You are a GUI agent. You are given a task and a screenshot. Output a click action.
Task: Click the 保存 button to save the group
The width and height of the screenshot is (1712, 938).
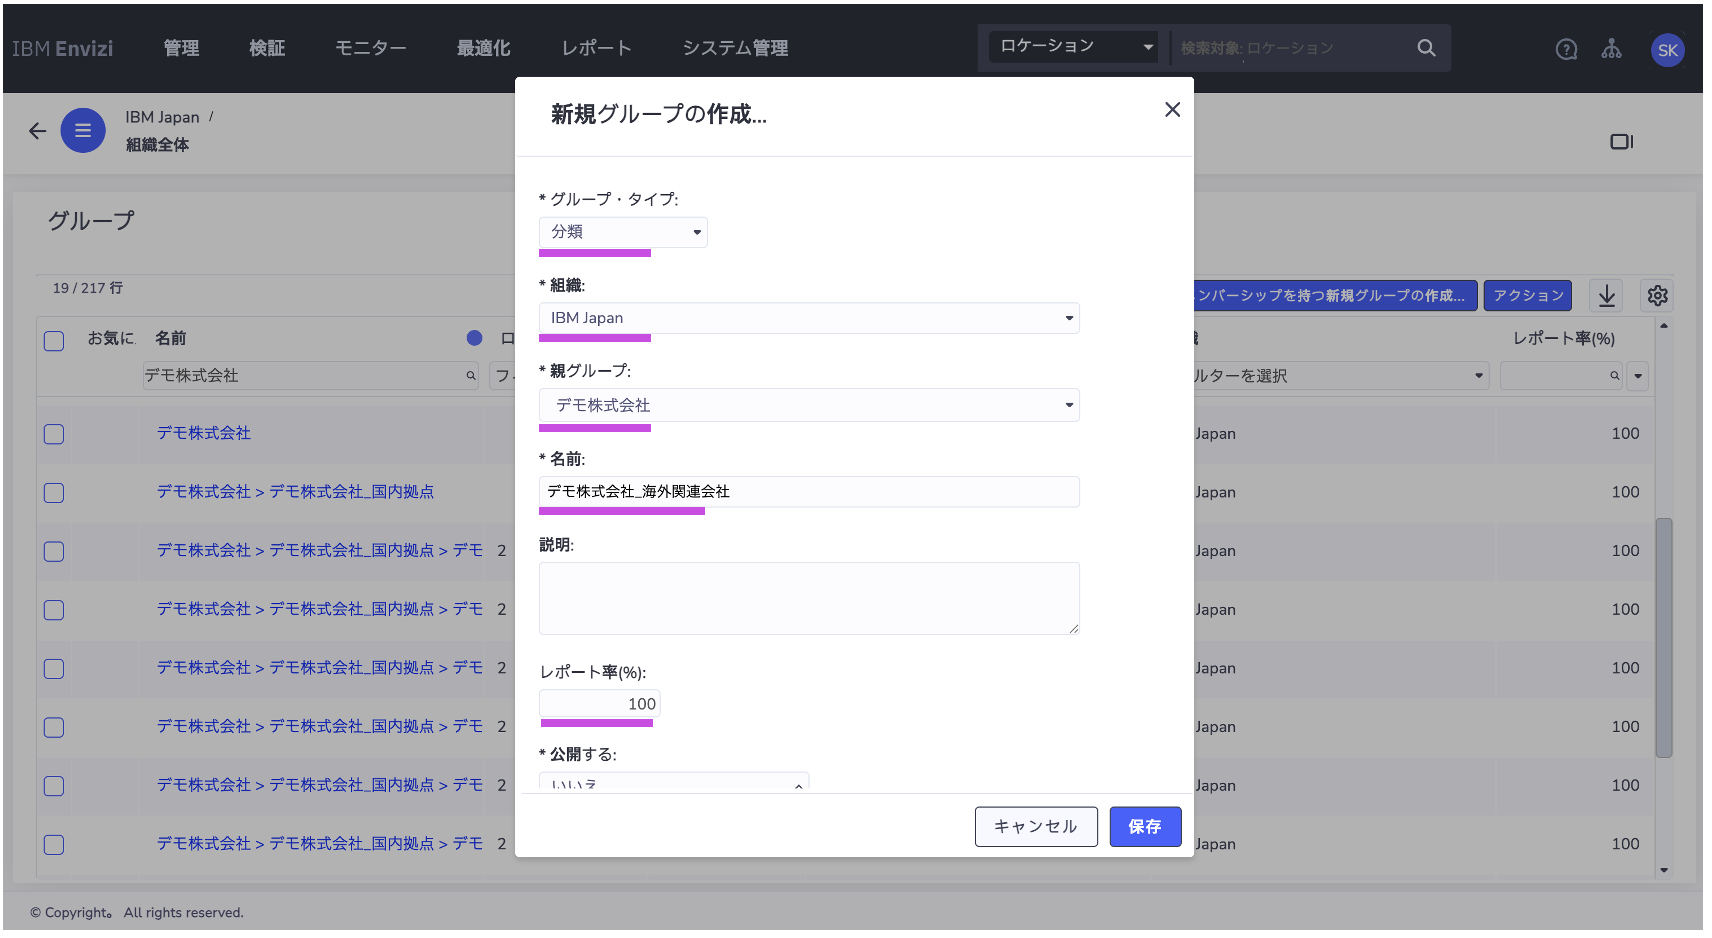pos(1145,826)
